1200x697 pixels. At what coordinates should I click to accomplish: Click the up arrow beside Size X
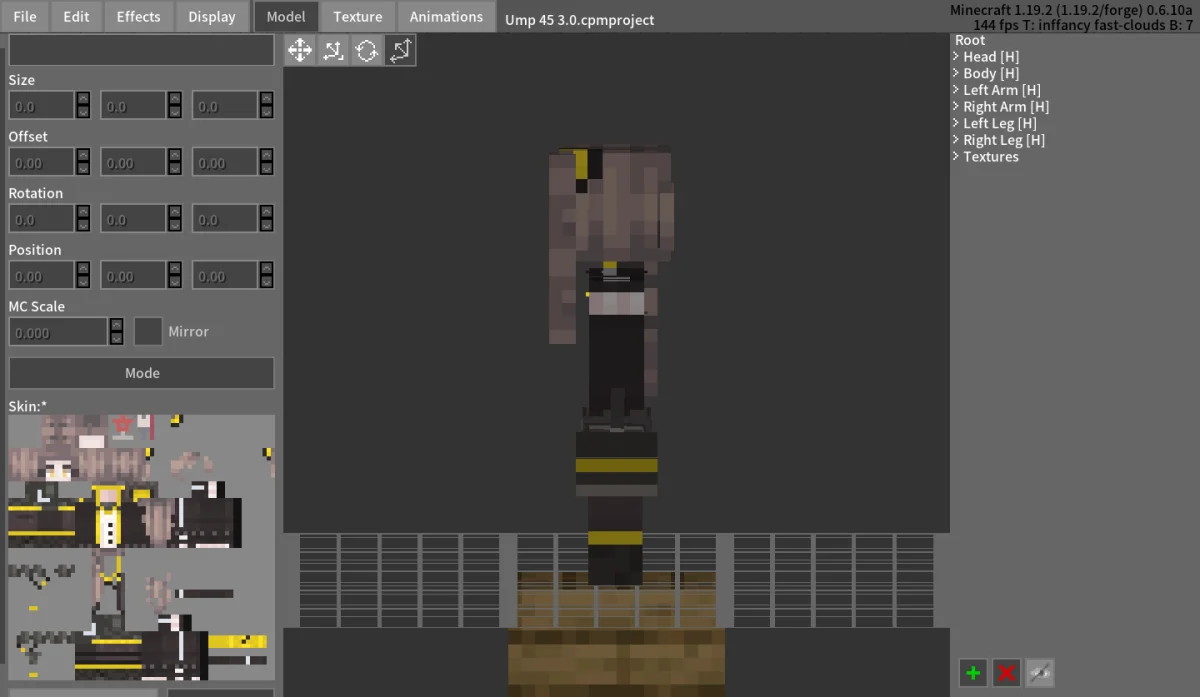[x=83, y=99]
